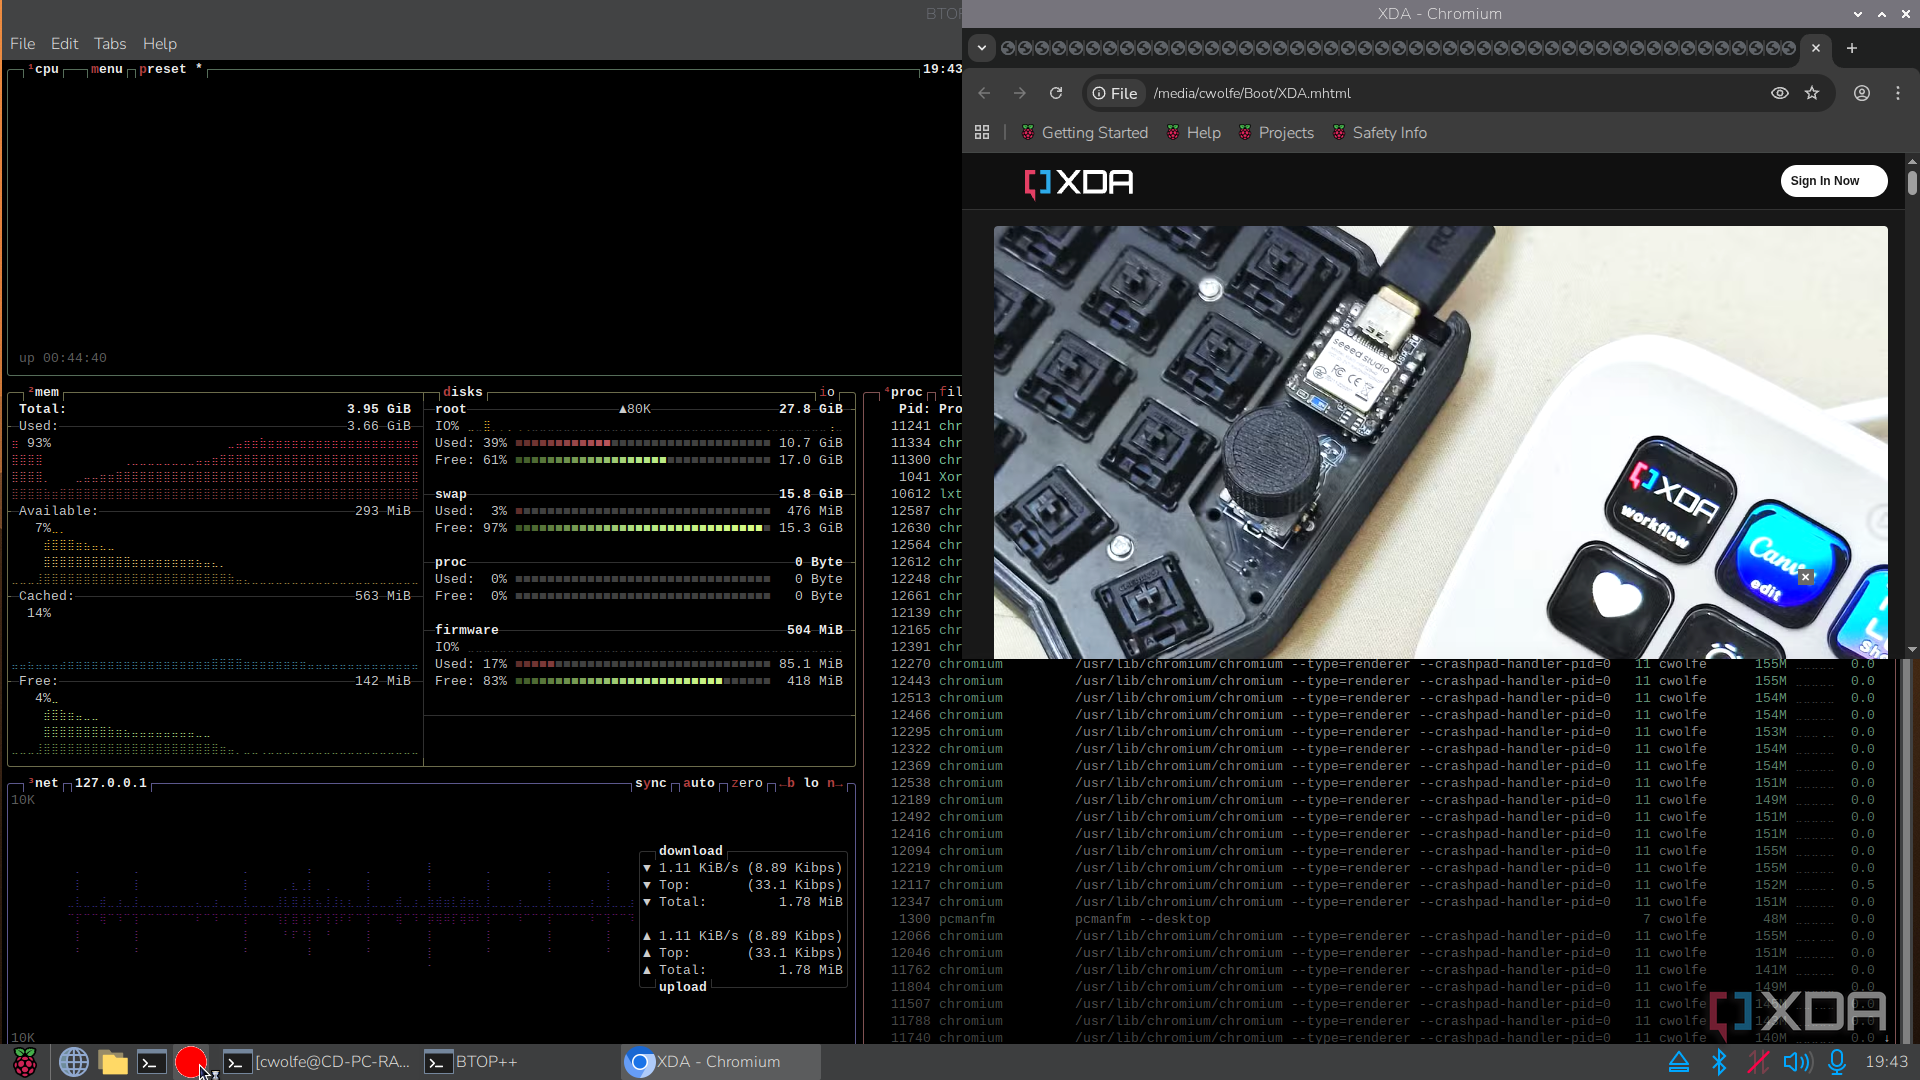
Task: Toggle net auto scaling in btop
Action: click(699, 783)
